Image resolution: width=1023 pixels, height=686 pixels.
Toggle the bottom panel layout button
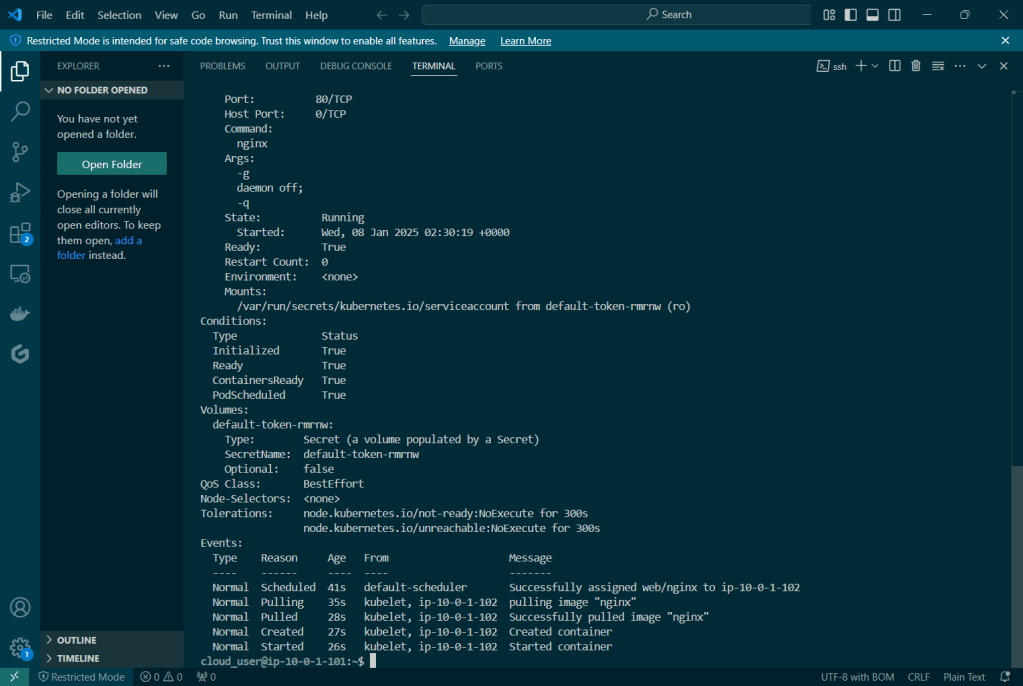click(x=872, y=15)
